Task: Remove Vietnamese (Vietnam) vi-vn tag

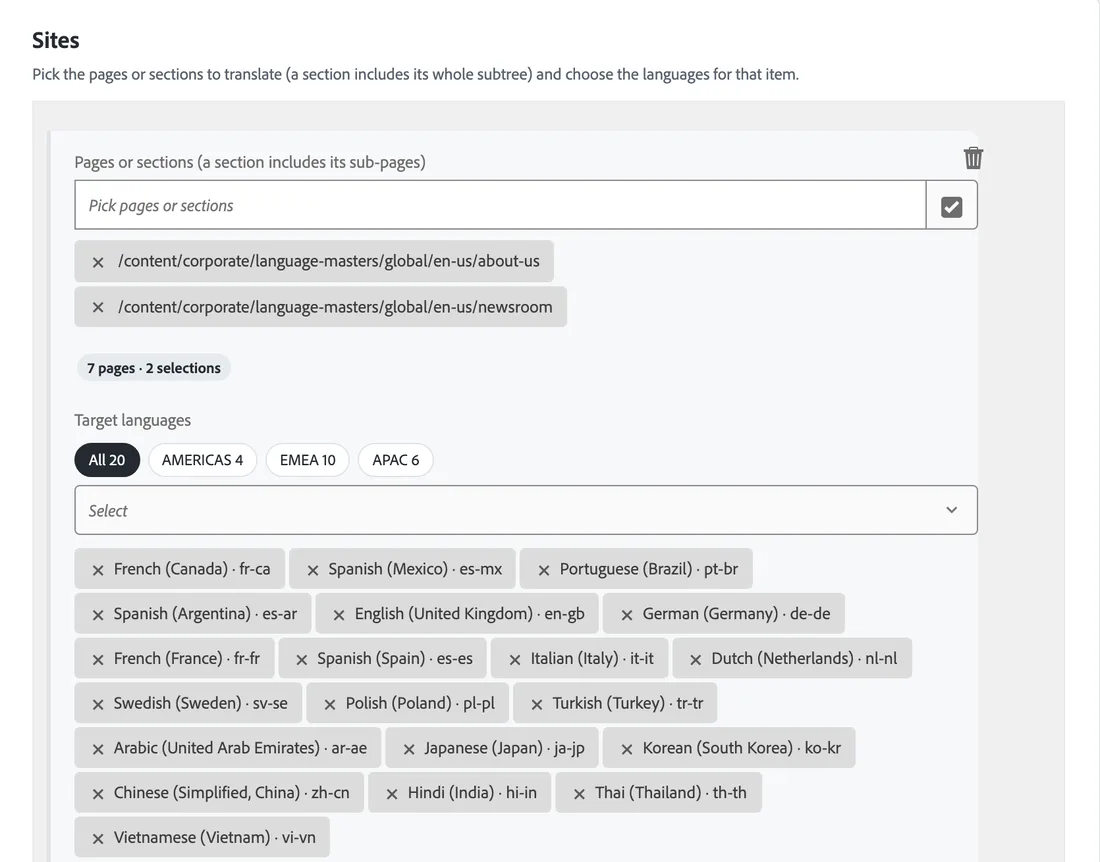Action: click(x=98, y=839)
